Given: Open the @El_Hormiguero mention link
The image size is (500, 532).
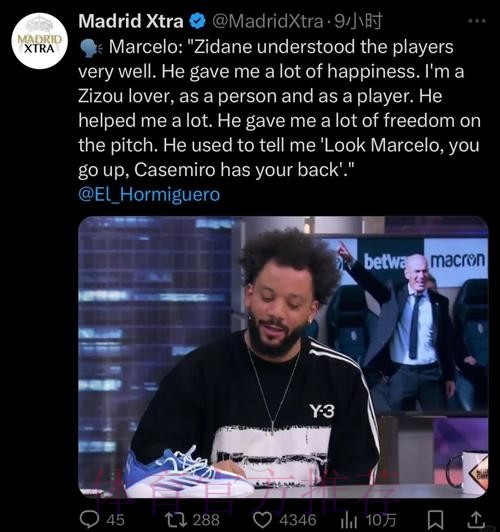Looking at the screenshot, I should [149, 194].
